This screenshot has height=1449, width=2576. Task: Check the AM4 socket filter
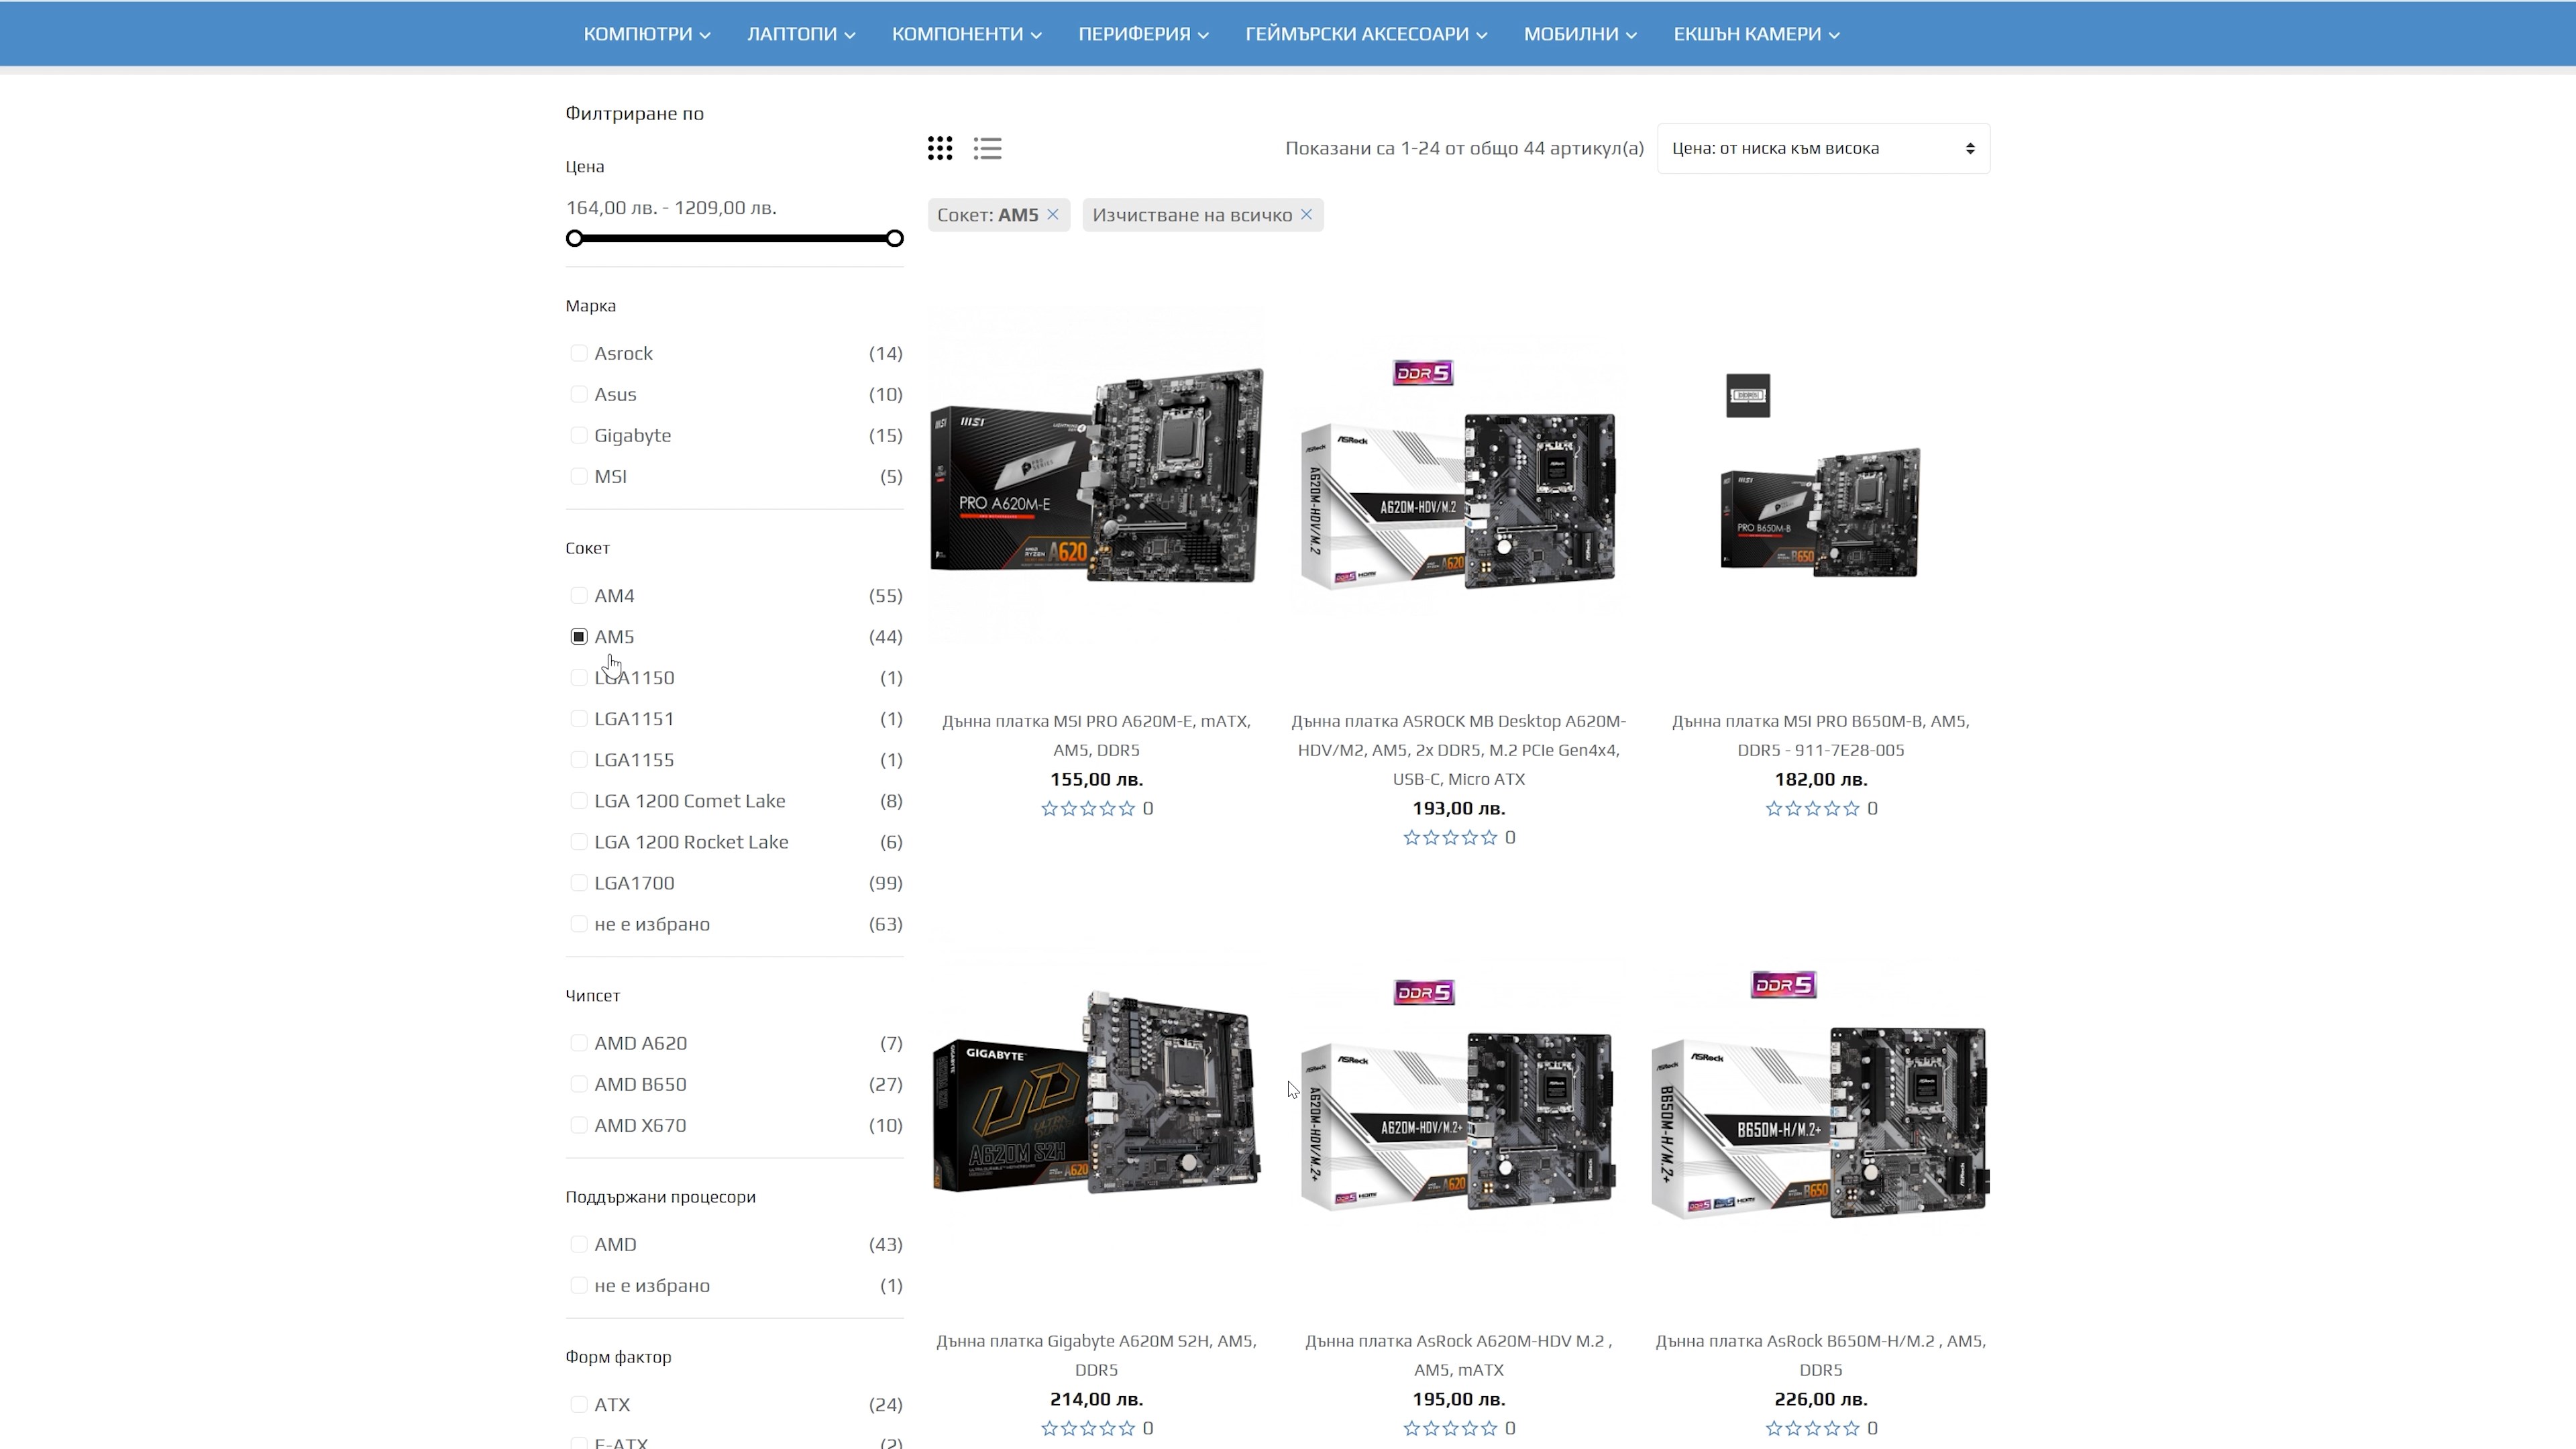pos(578,595)
